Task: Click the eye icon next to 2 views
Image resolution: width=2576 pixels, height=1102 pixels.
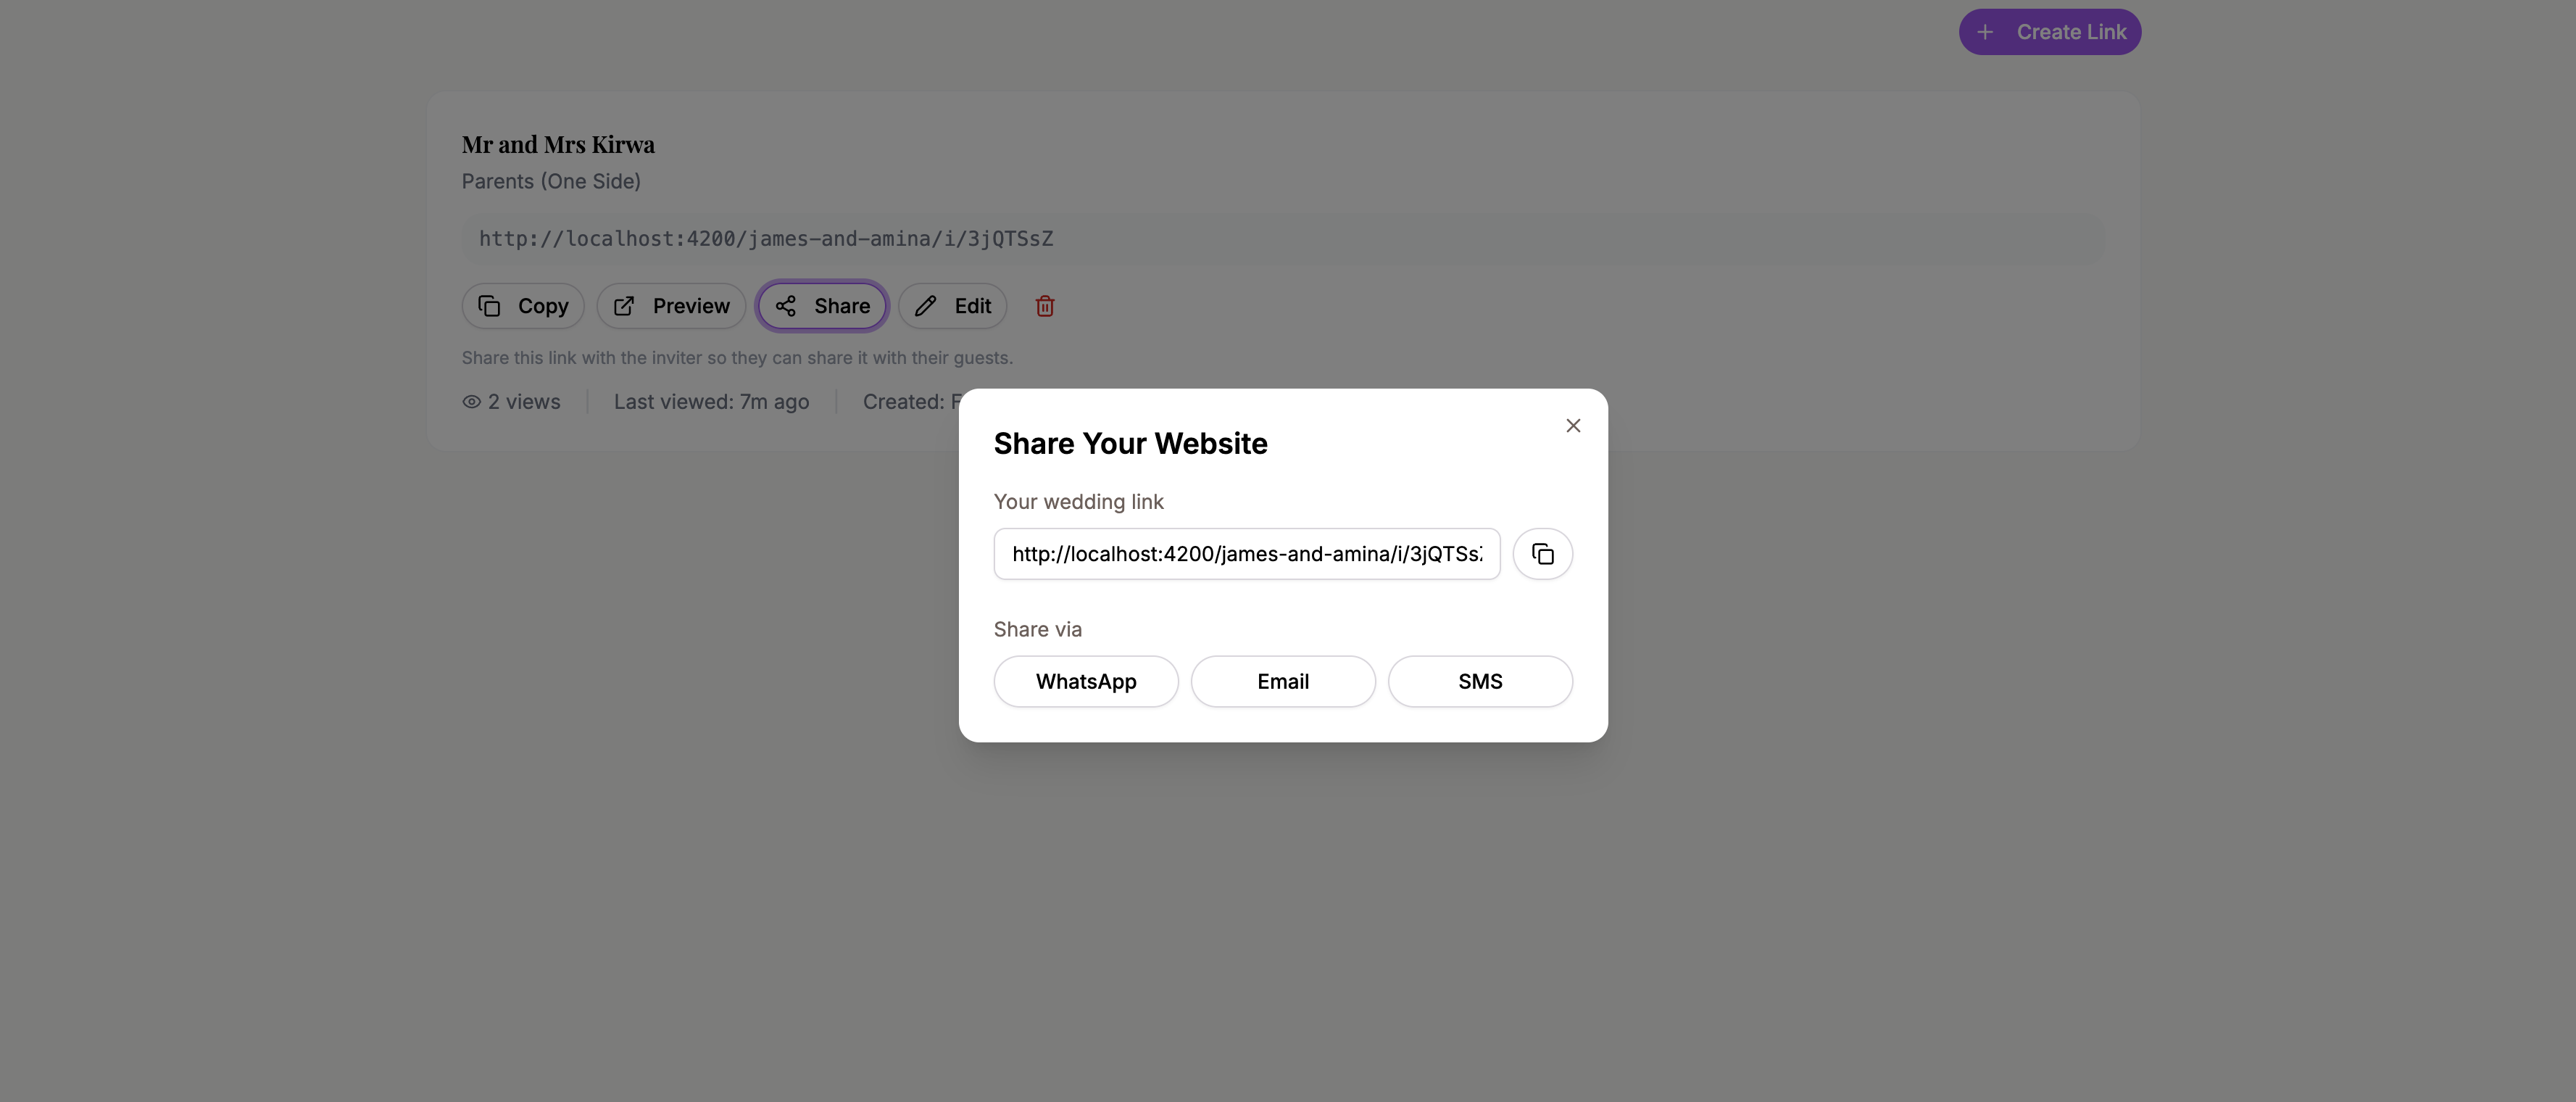Action: click(470, 401)
